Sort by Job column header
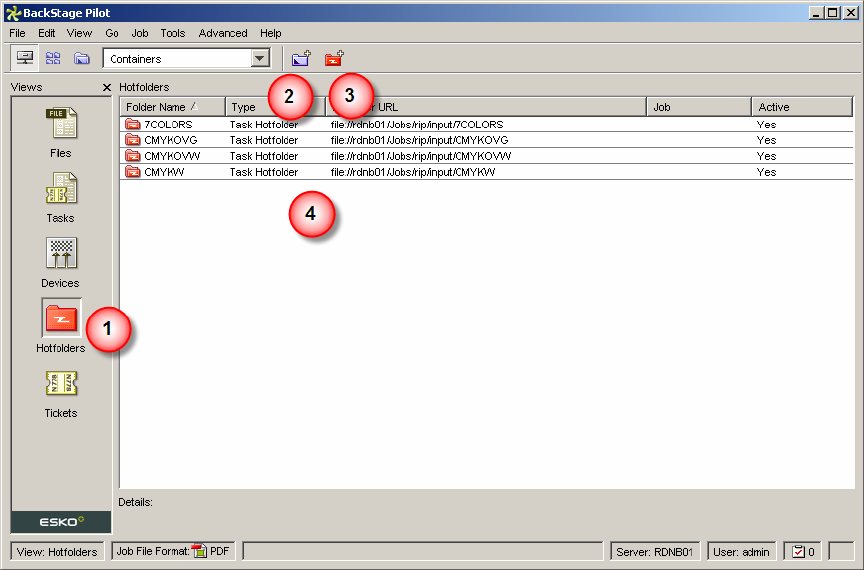 [699, 107]
